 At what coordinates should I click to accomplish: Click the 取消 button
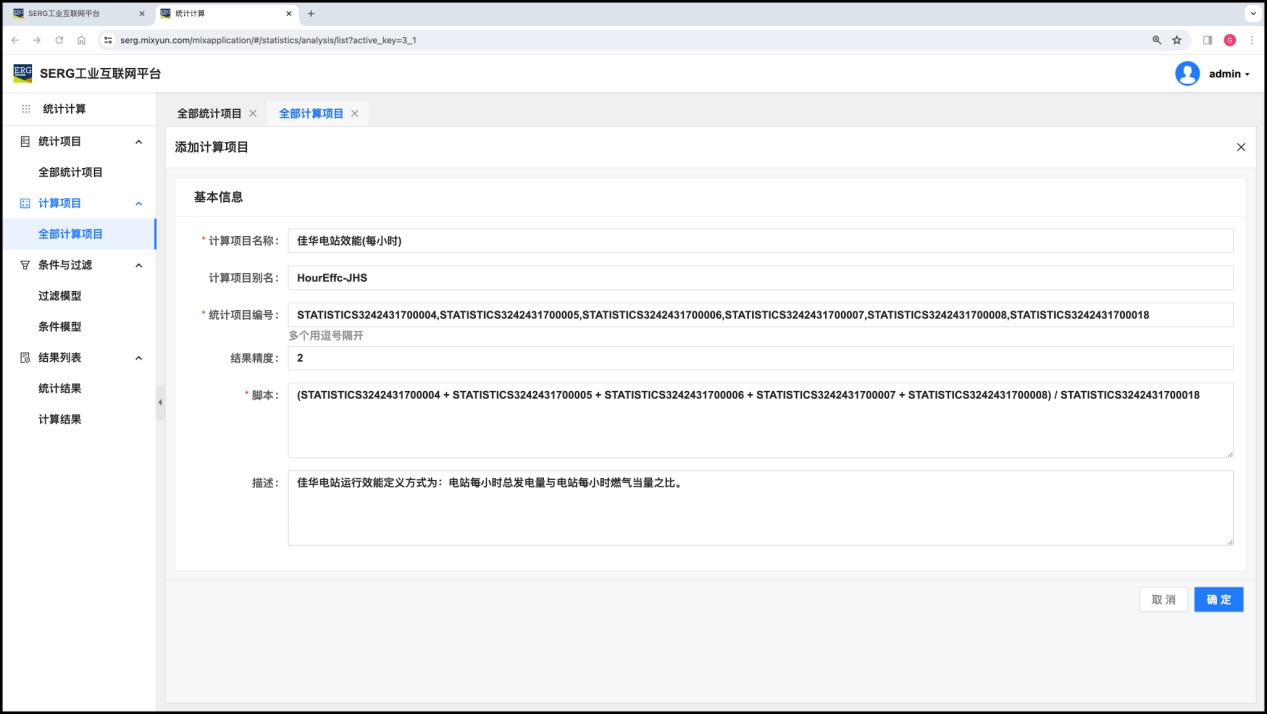[x=1163, y=599]
